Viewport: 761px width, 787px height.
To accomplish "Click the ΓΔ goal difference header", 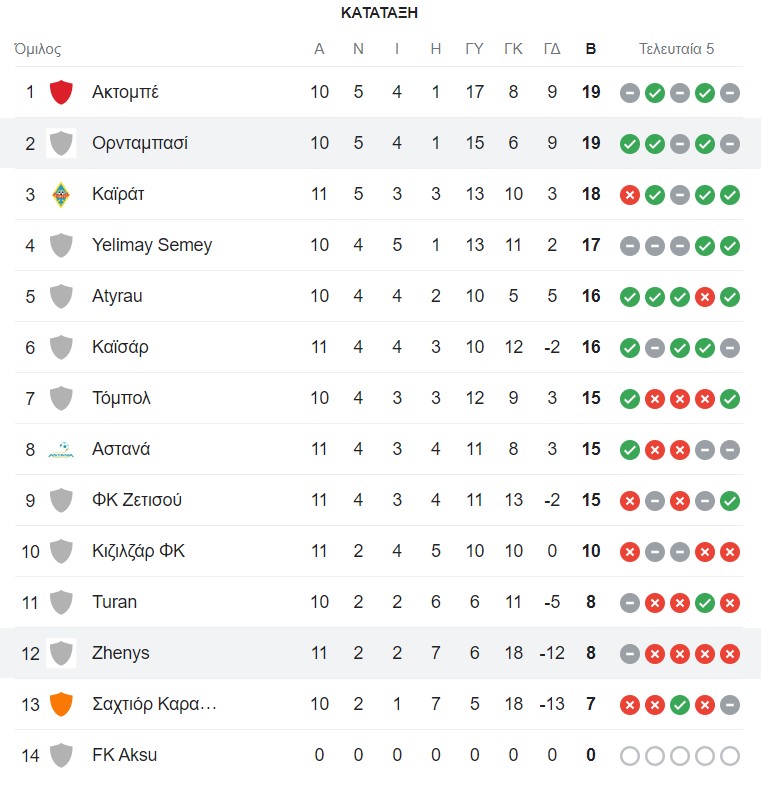I will [x=552, y=49].
